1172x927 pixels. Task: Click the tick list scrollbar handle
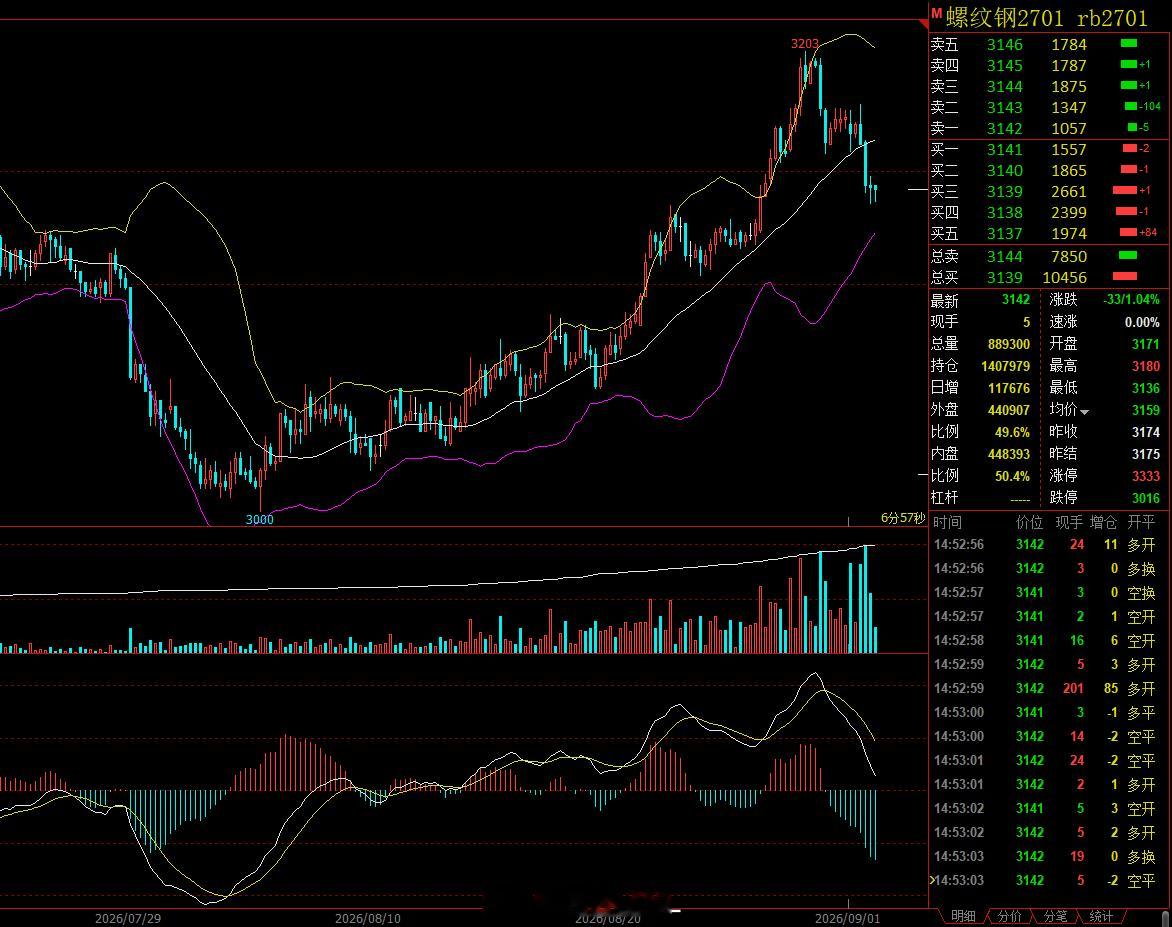point(1166,918)
